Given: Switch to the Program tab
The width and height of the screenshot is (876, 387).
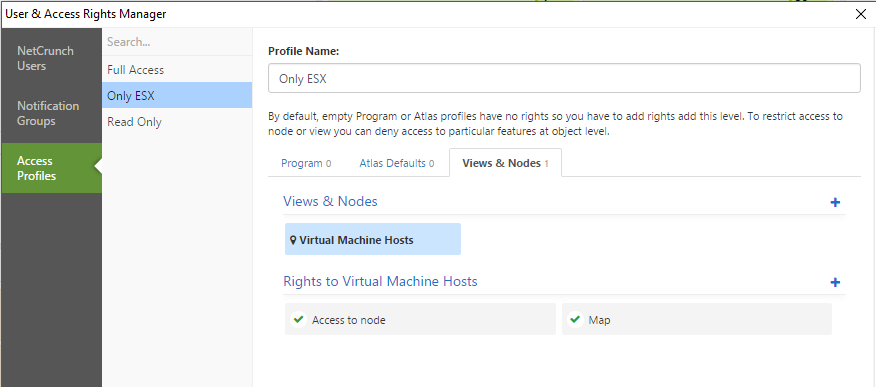Looking at the screenshot, I should (306, 163).
